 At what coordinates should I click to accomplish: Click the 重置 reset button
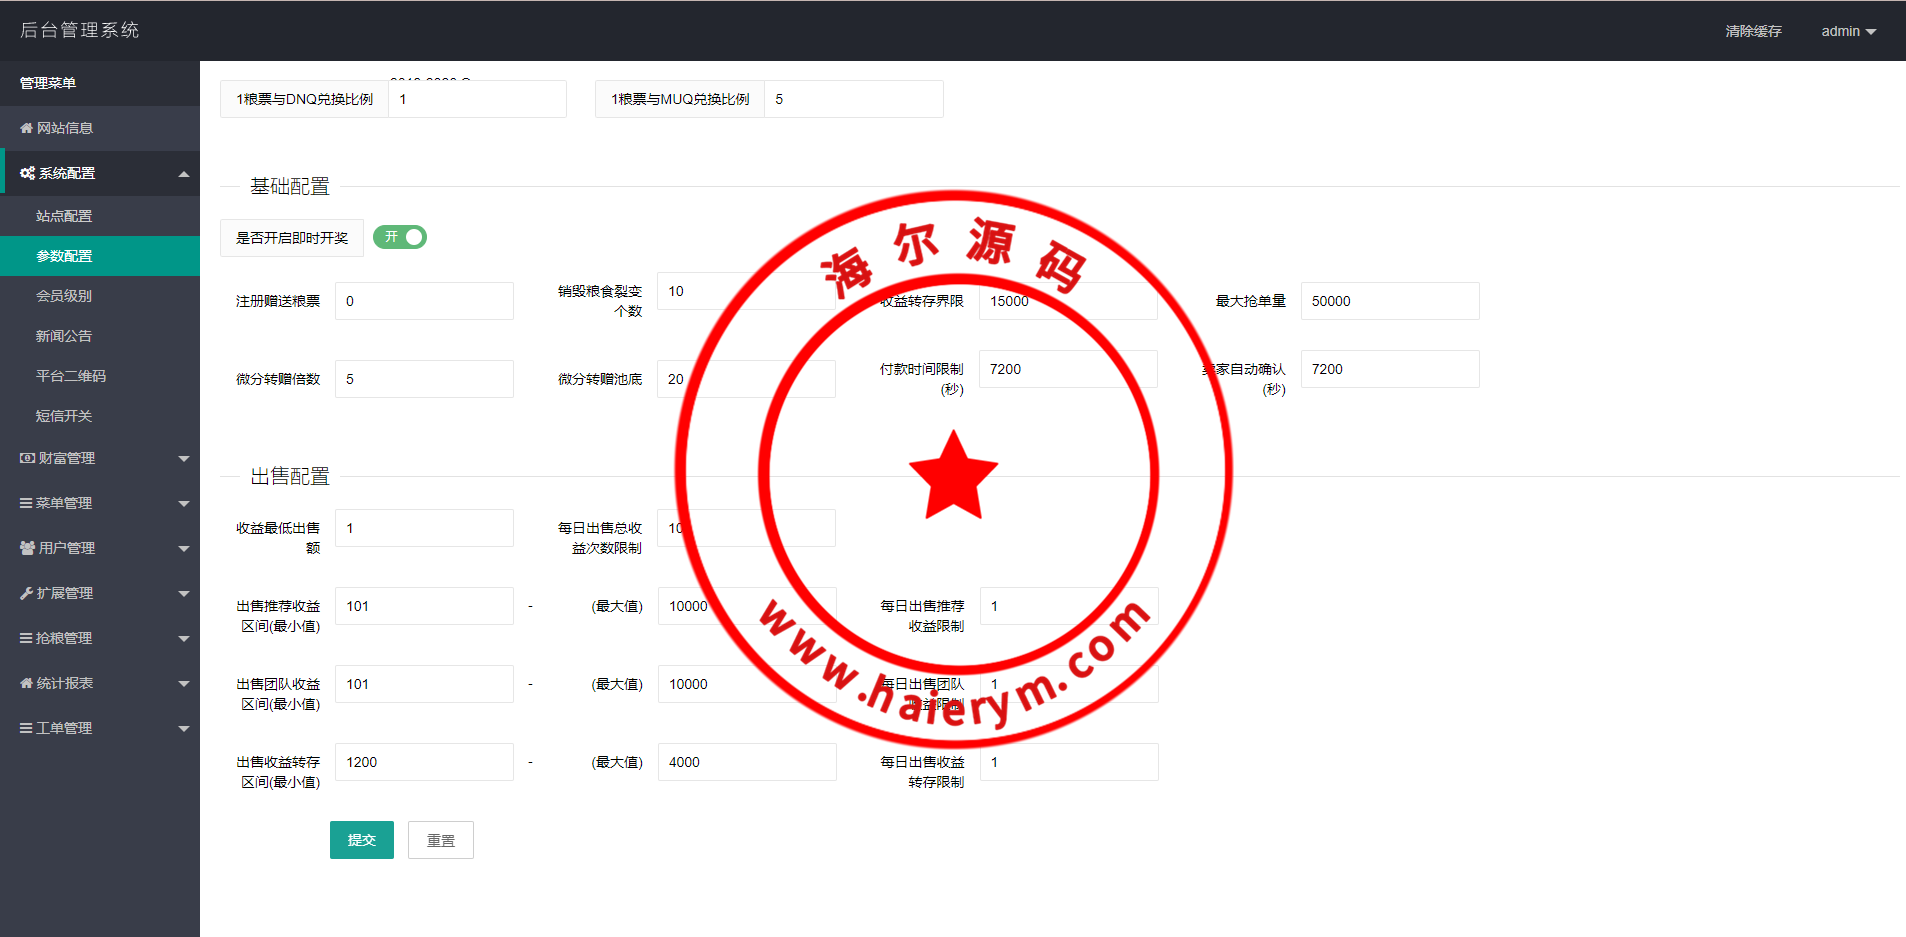(440, 840)
